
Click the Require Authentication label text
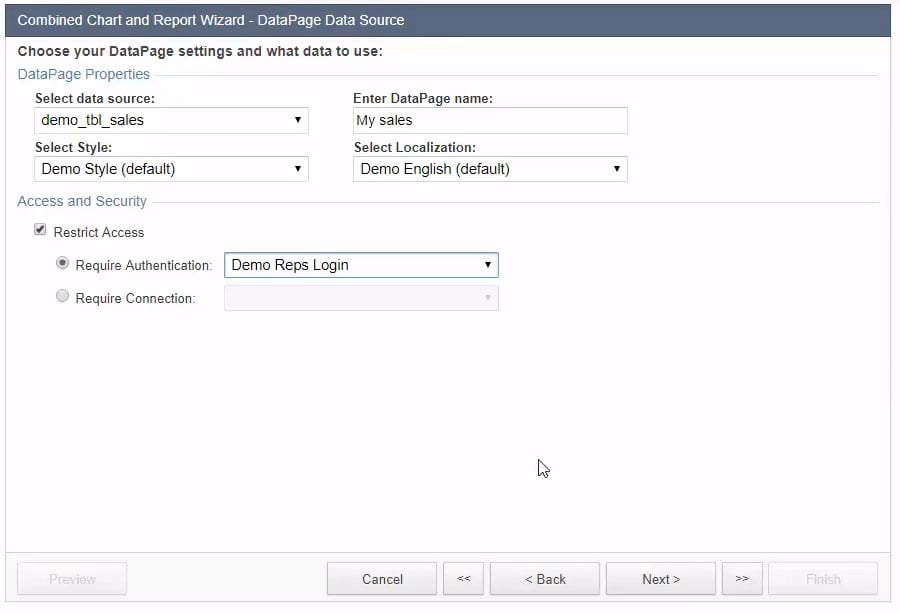tap(144, 266)
